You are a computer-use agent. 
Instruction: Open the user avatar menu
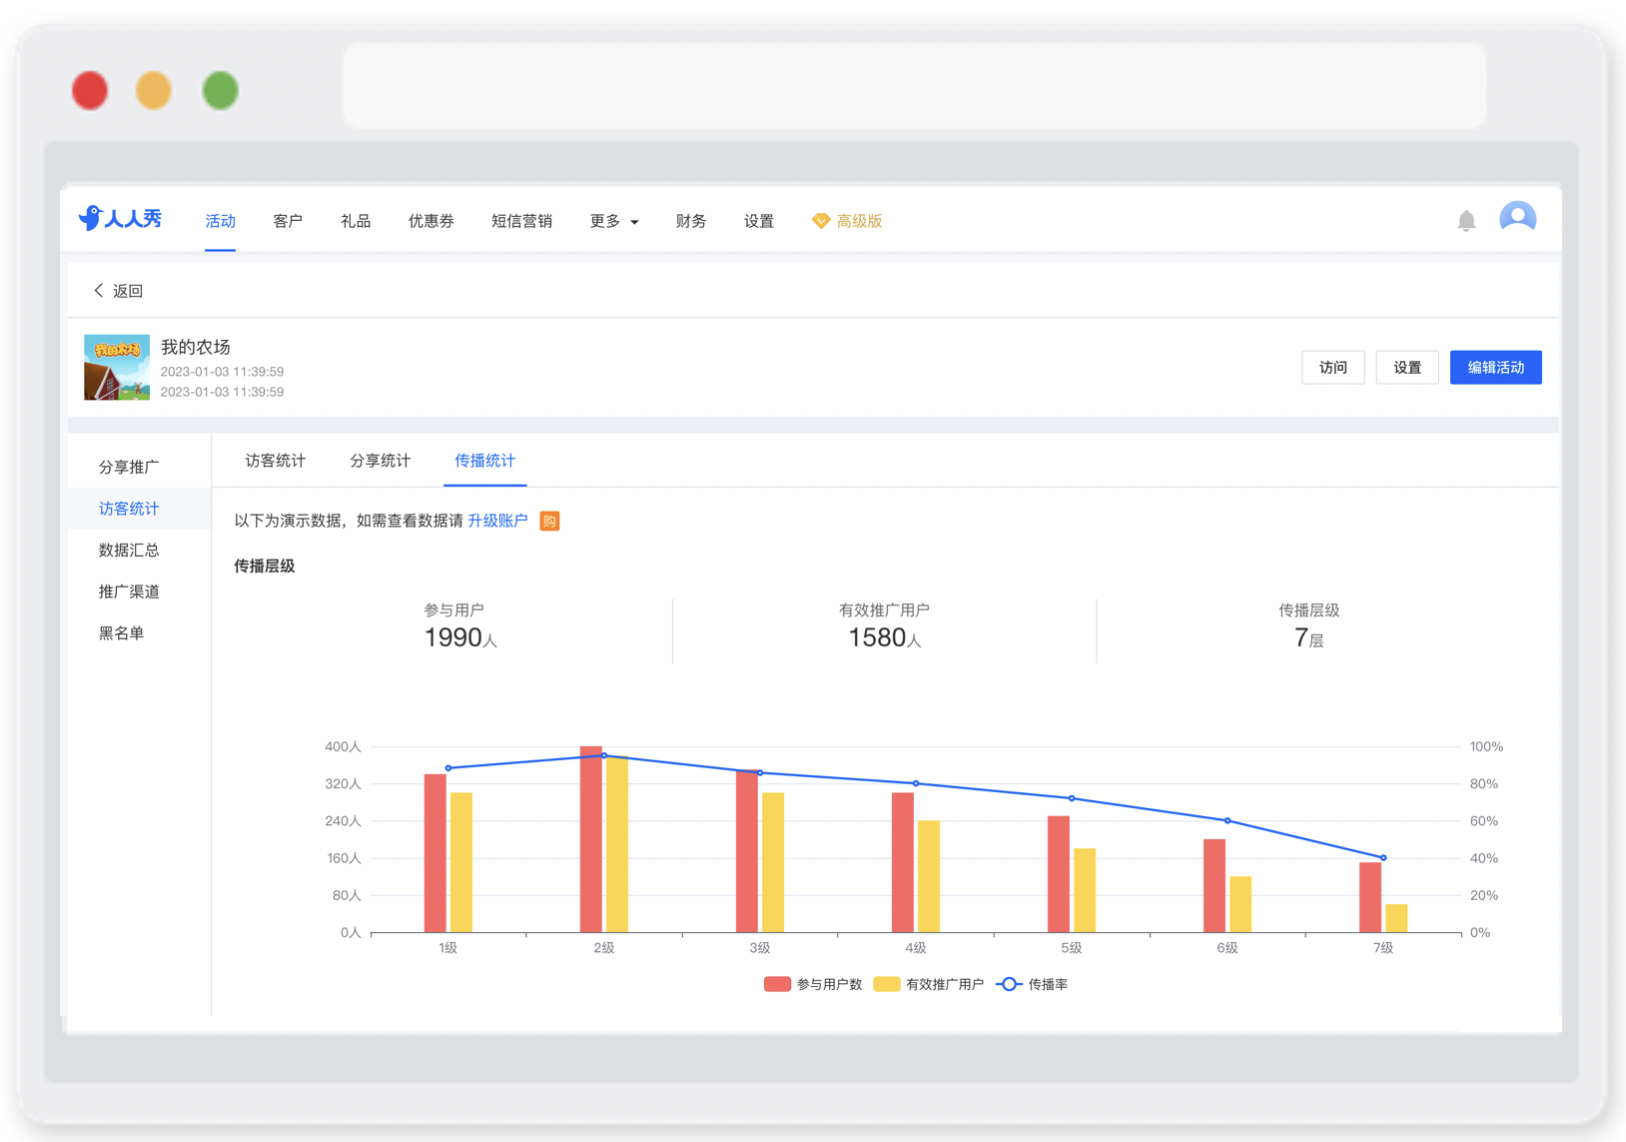[x=1517, y=218]
